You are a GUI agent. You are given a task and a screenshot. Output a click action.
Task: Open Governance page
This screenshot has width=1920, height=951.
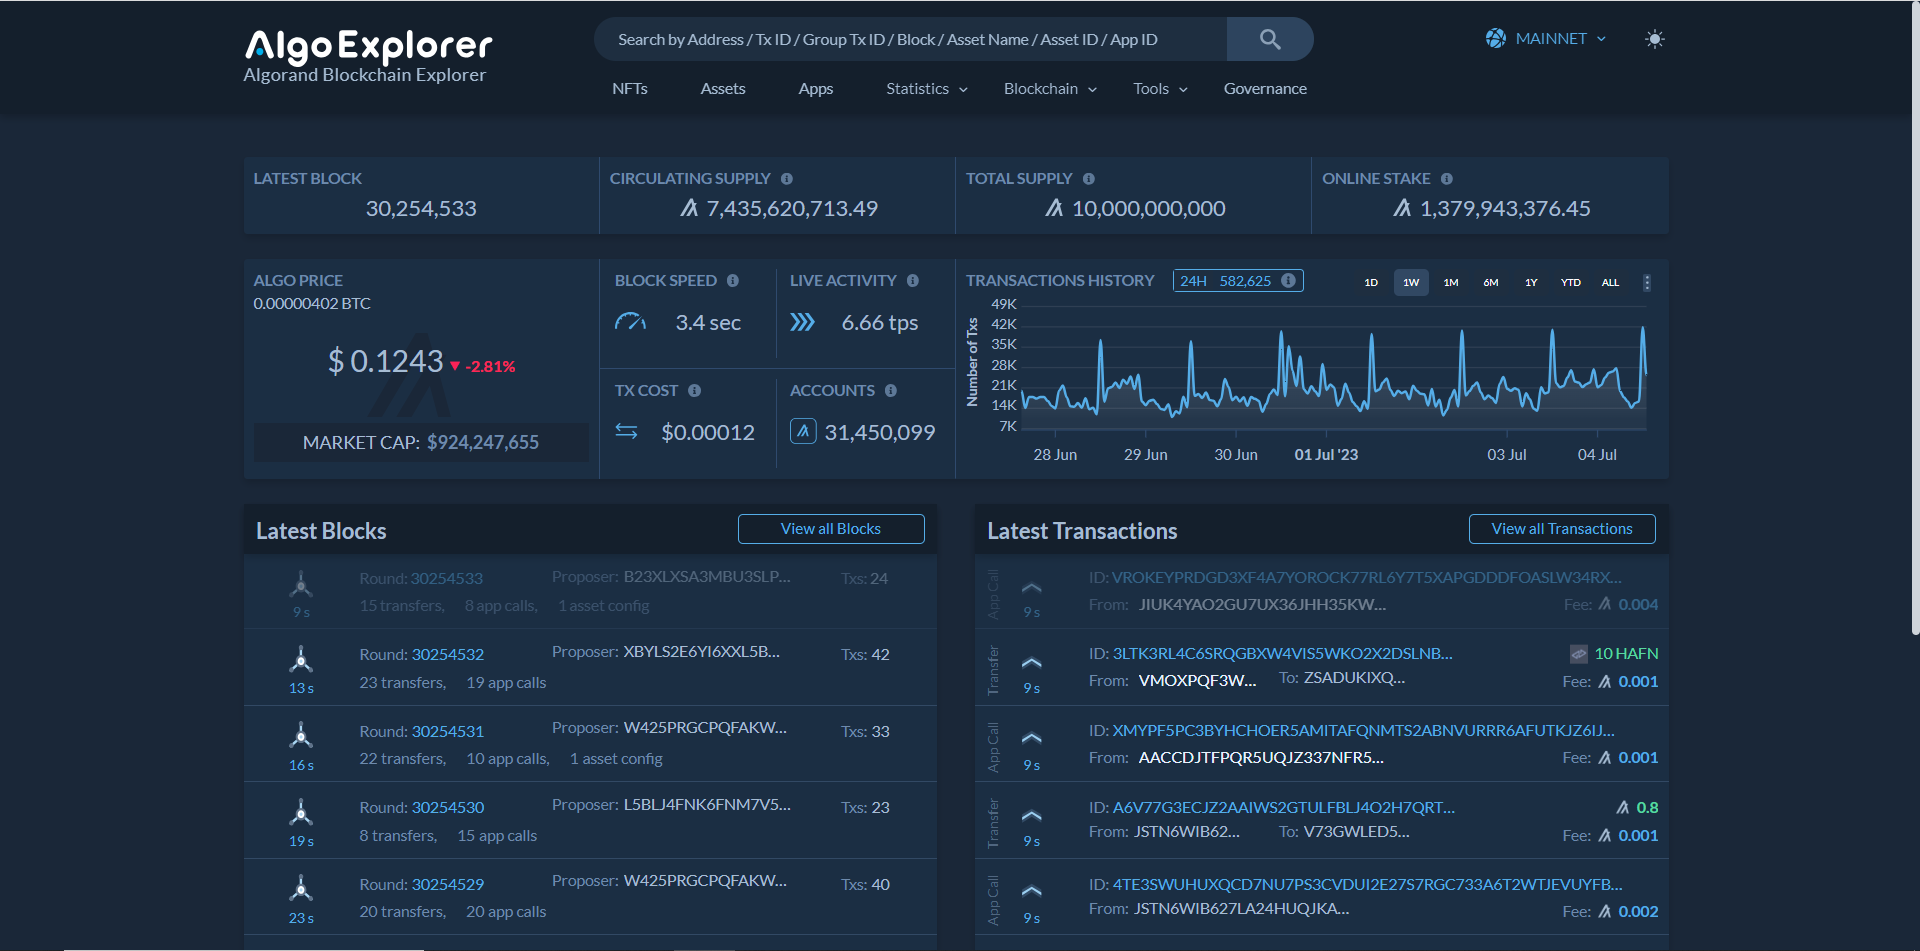1265,89
